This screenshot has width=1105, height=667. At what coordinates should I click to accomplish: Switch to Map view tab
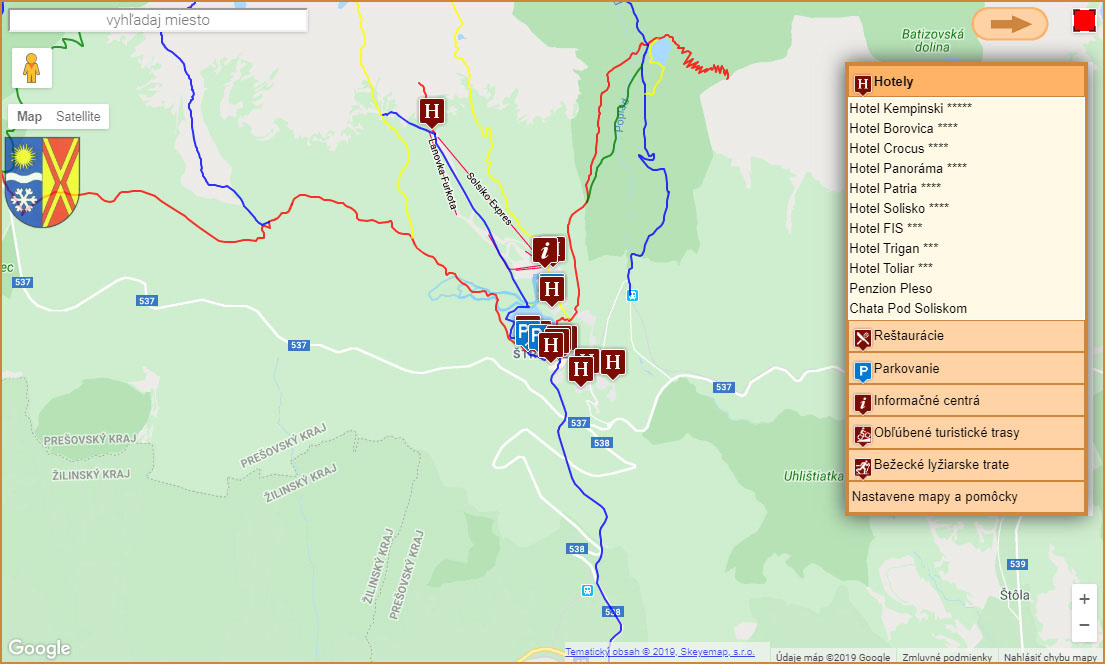(x=30, y=116)
